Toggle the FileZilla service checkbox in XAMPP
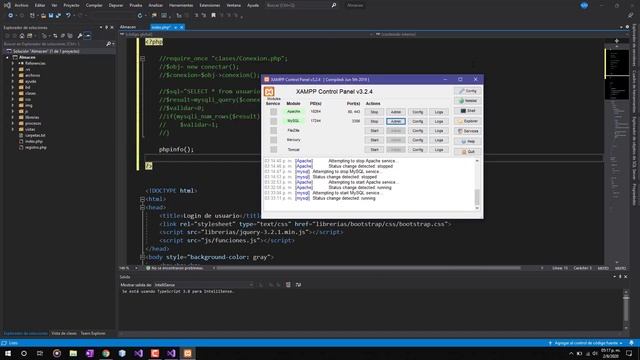The height and width of the screenshot is (360, 640). (273, 131)
